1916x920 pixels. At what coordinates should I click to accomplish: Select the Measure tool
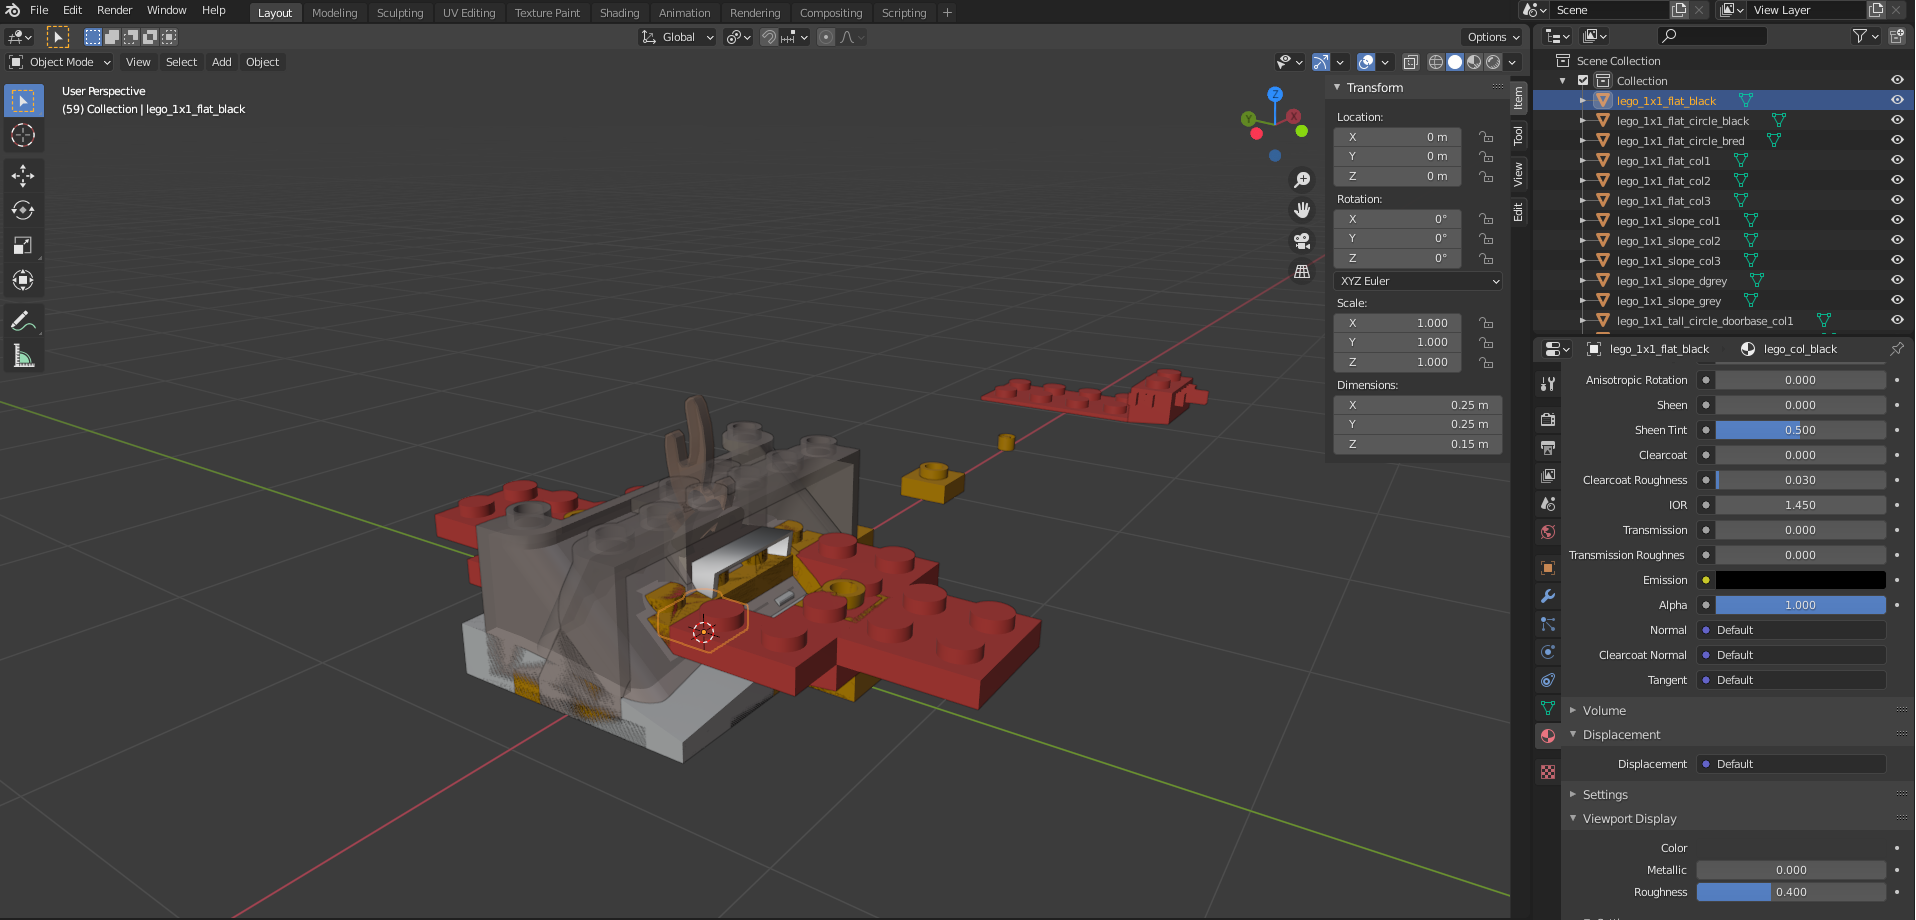23,356
